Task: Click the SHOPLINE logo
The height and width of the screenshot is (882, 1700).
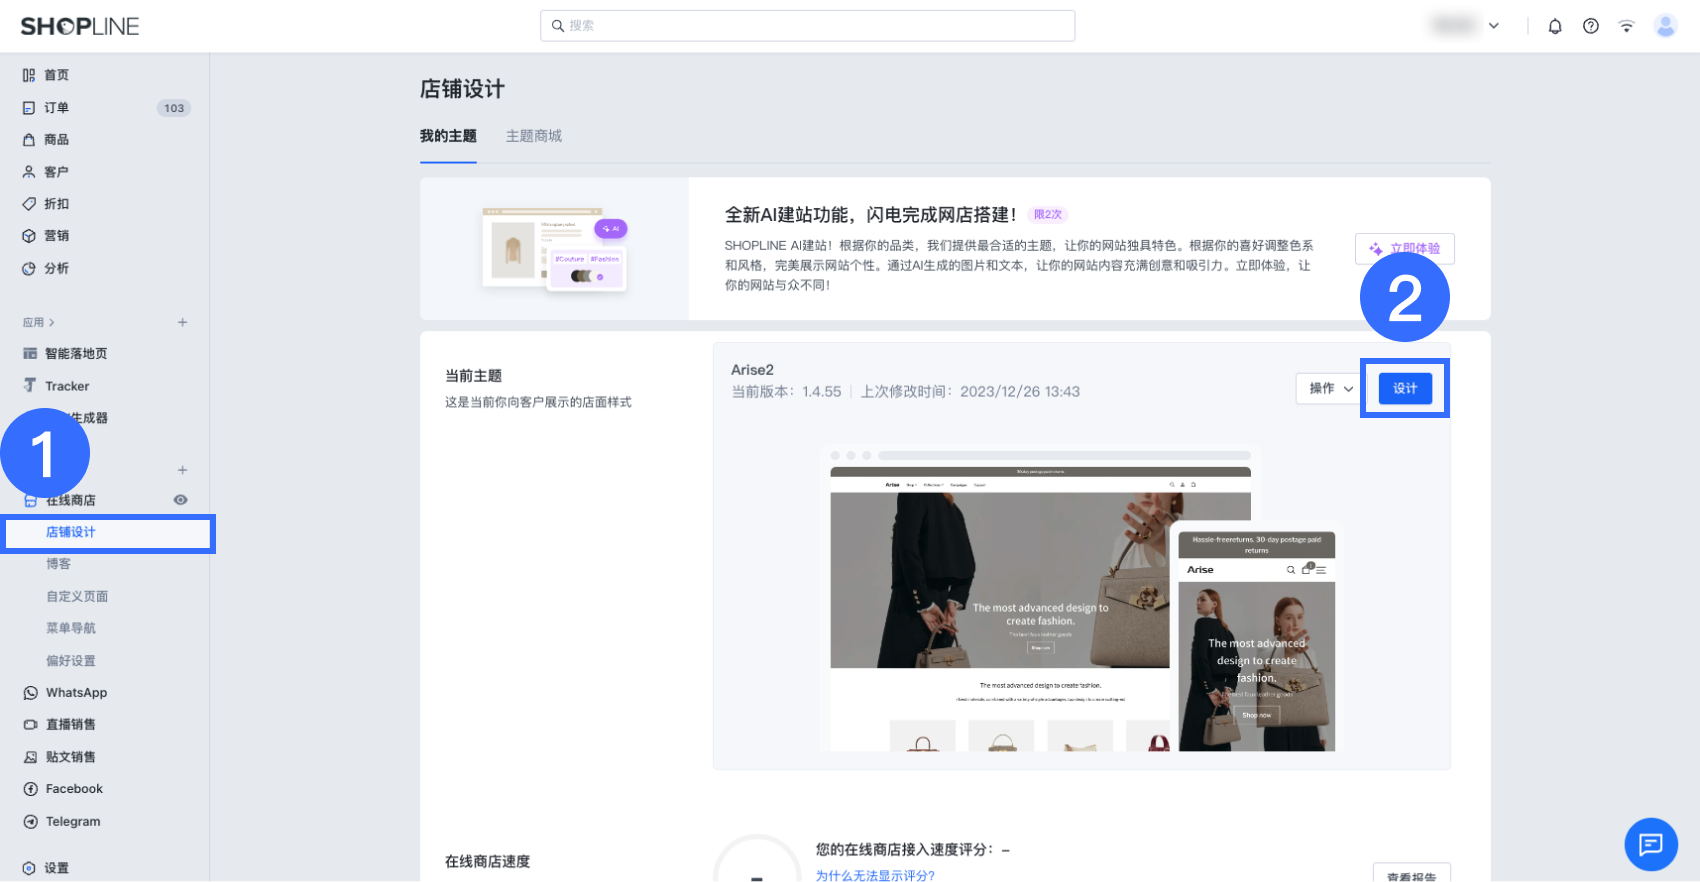Action: pyautogui.click(x=80, y=27)
